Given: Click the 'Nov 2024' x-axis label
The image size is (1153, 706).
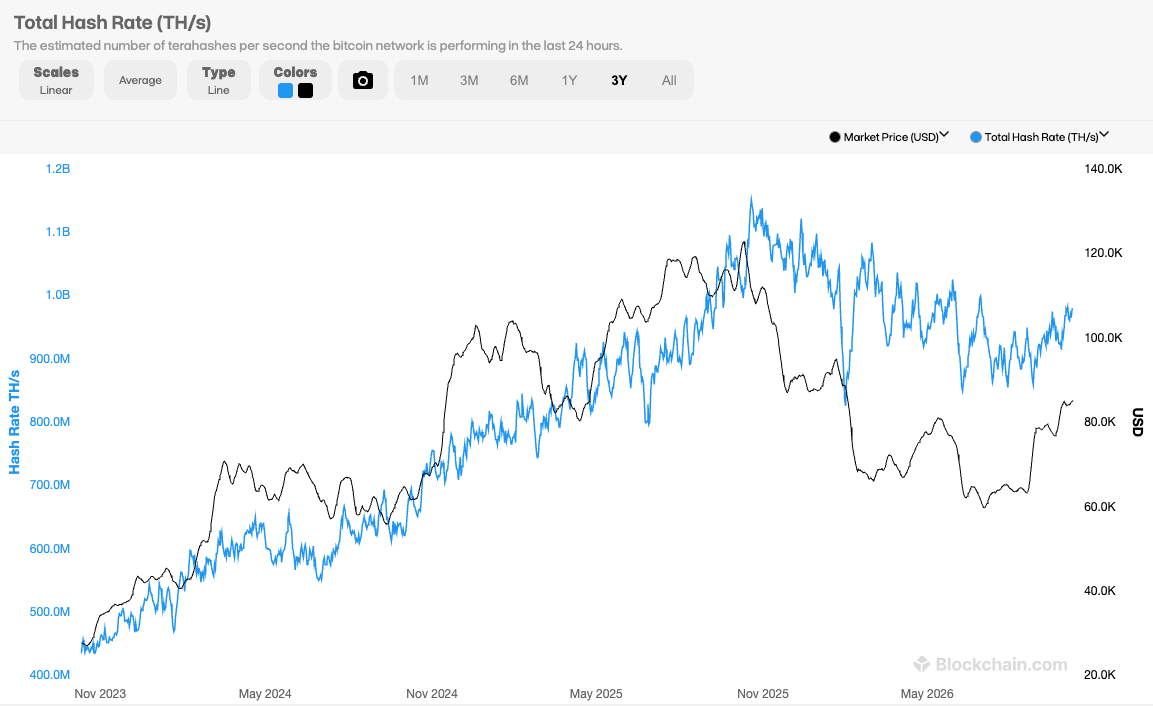Looking at the screenshot, I should click(x=432, y=693).
